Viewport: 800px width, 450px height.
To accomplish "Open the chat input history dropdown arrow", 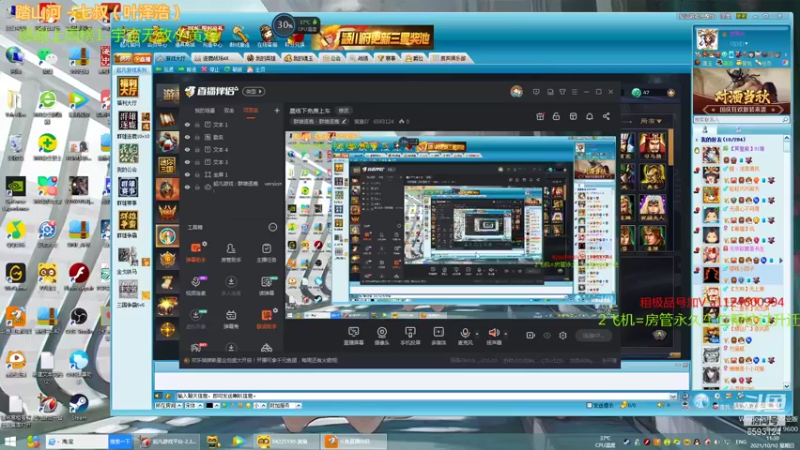I will (673, 396).
